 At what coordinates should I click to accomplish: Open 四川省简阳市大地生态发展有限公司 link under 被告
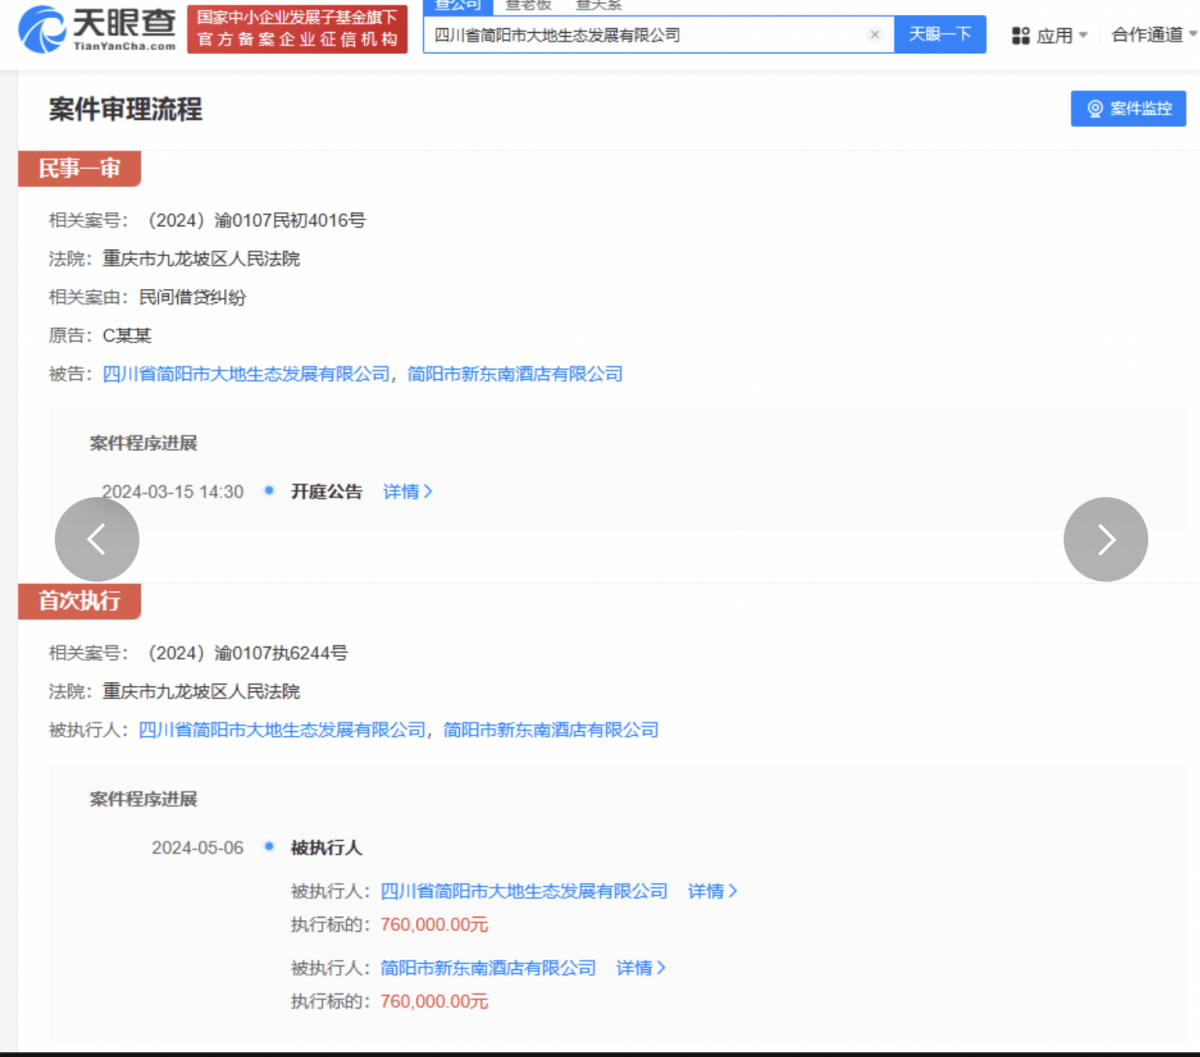pos(246,374)
